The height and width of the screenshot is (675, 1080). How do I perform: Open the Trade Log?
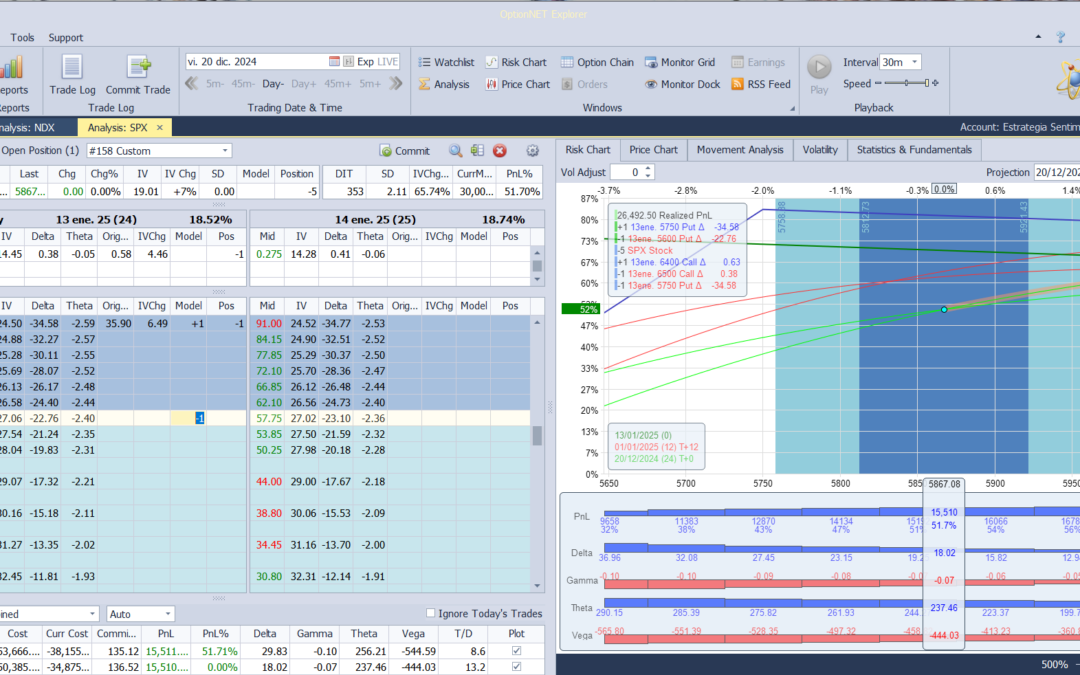pos(72,75)
